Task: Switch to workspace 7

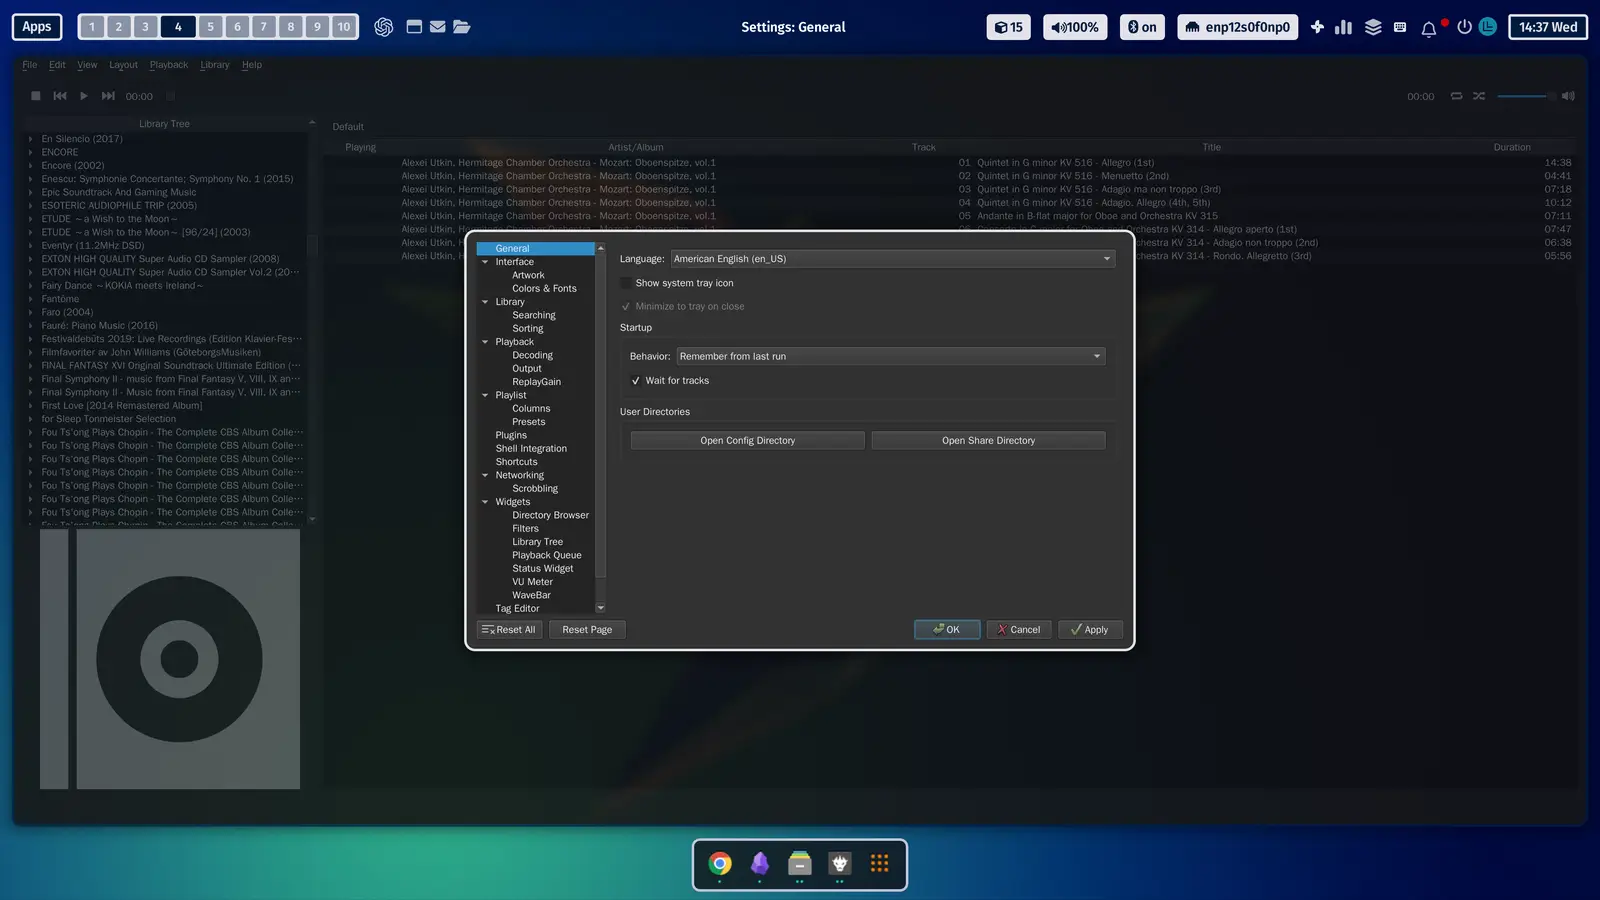Action: (x=264, y=27)
